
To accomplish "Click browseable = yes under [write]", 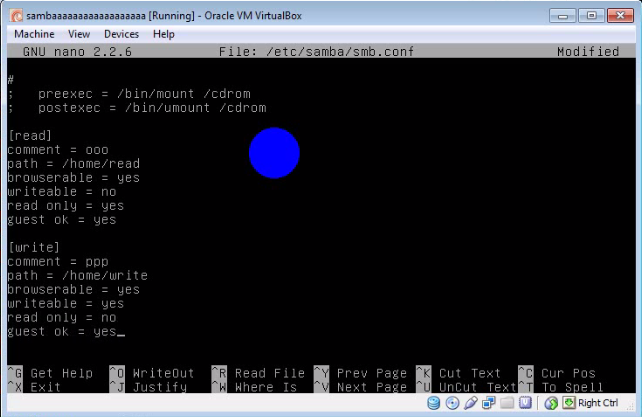I will pos(74,289).
